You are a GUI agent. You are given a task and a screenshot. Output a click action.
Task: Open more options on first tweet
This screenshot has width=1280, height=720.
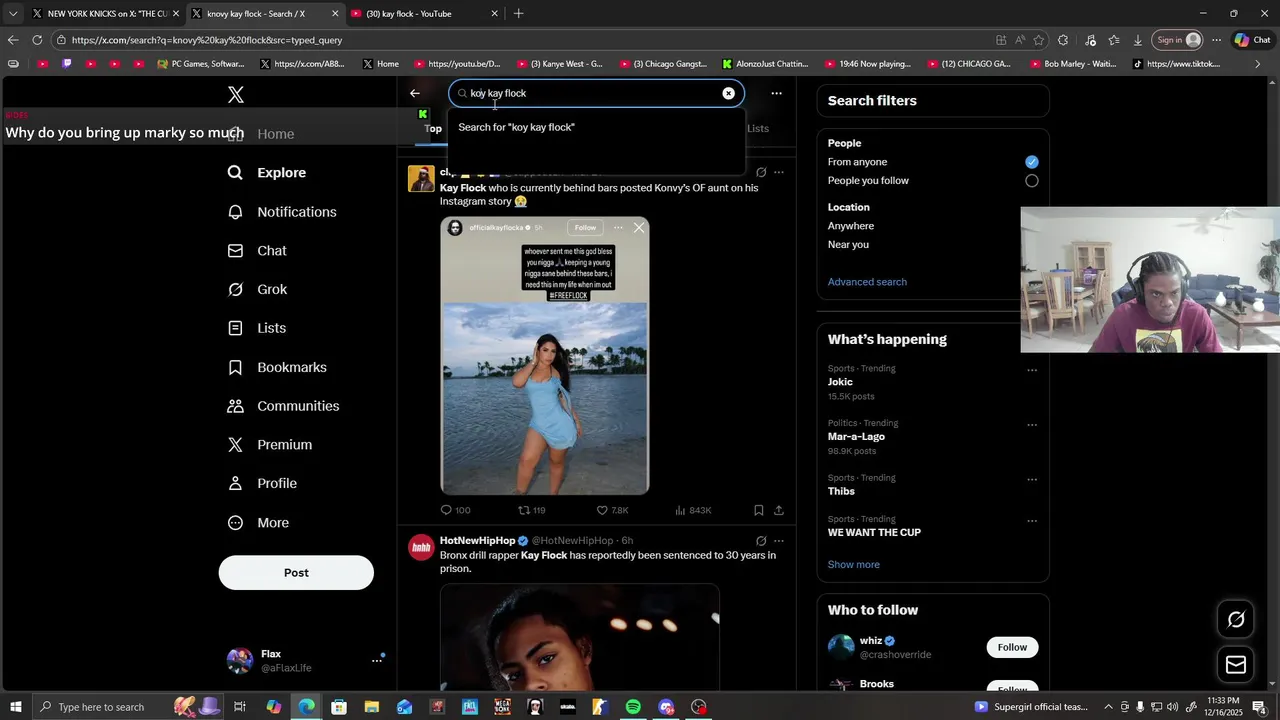pyautogui.click(x=778, y=172)
